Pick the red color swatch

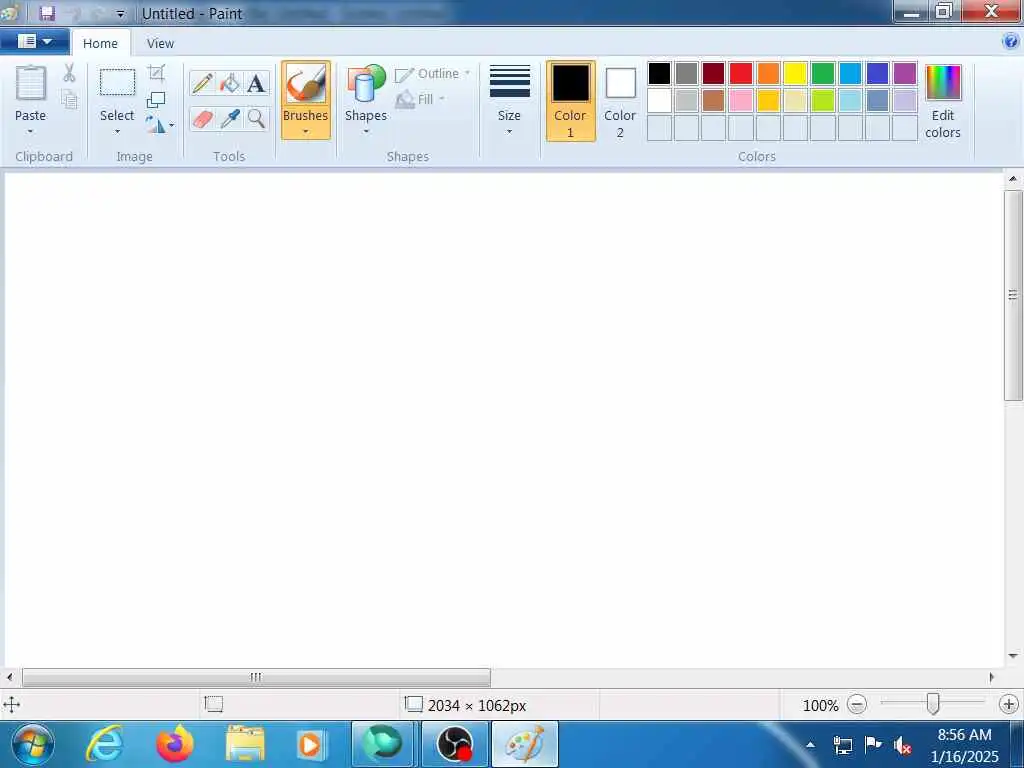pyautogui.click(x=741, y=74)
